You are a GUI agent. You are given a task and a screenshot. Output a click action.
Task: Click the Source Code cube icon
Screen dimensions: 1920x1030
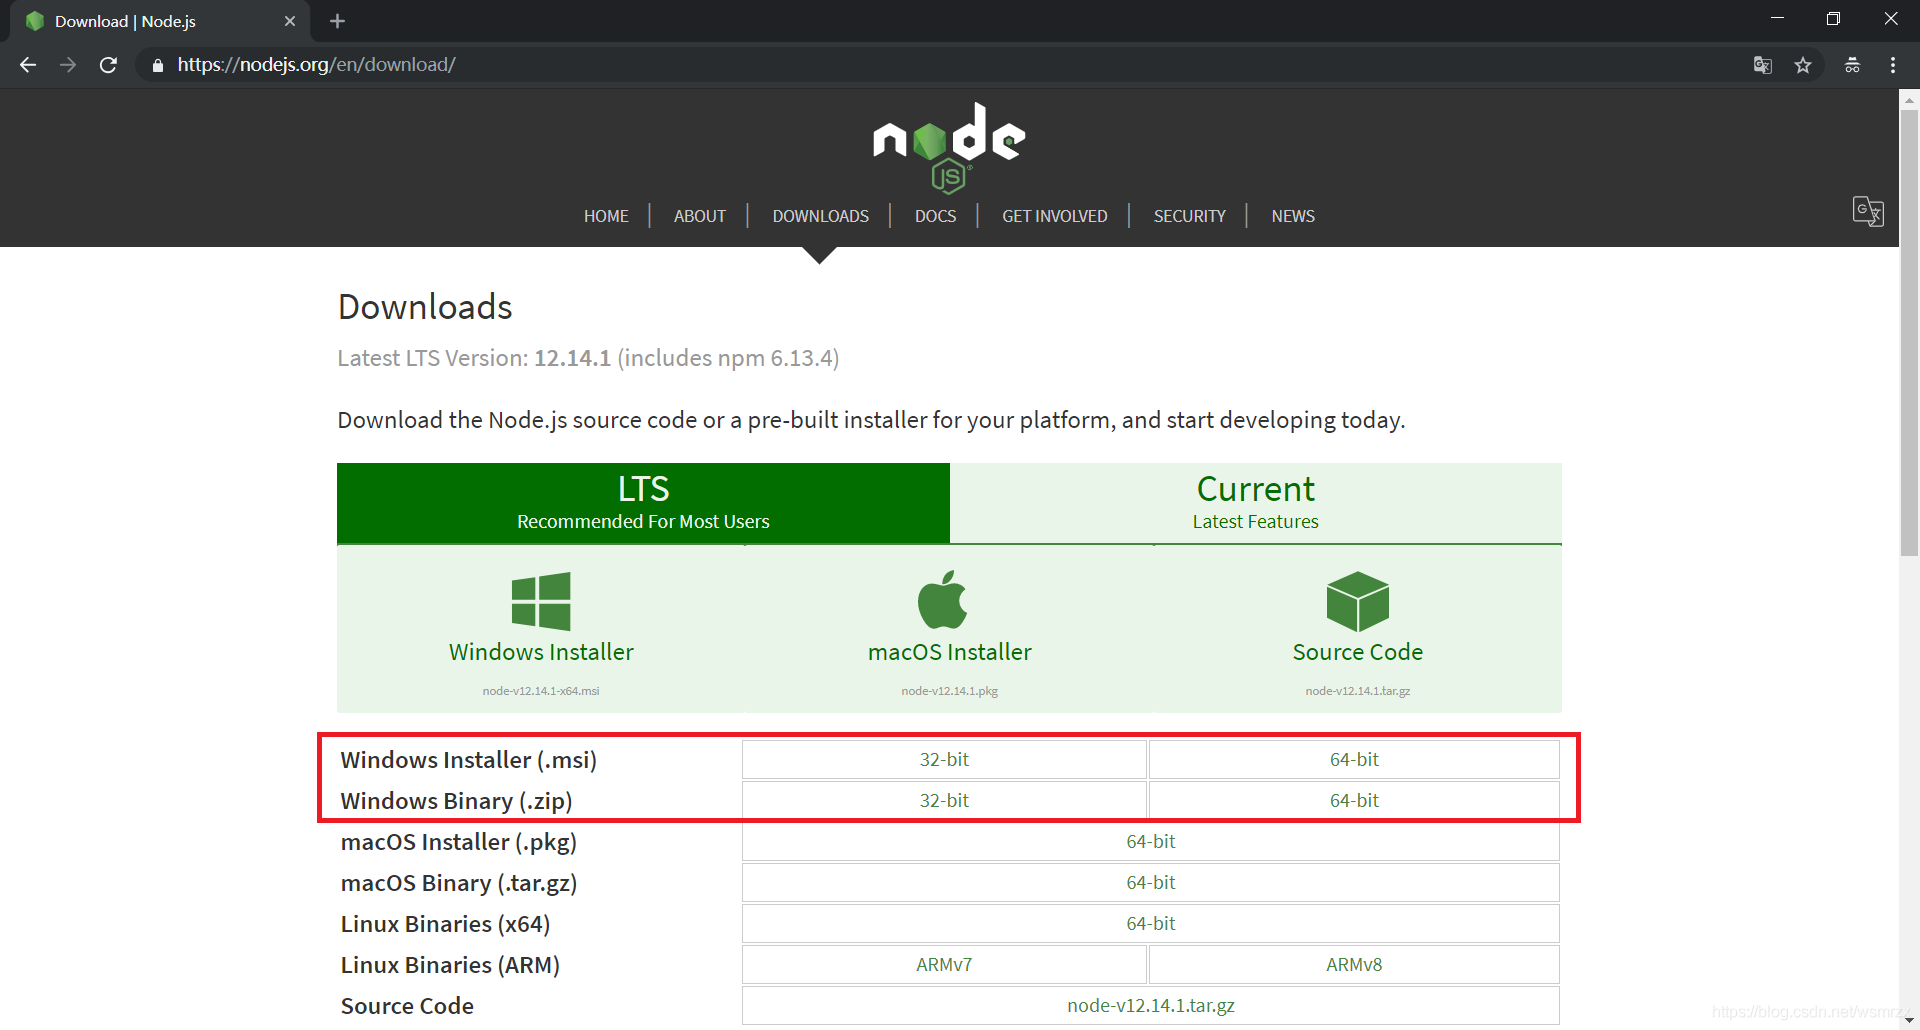tap(1357, 601)
